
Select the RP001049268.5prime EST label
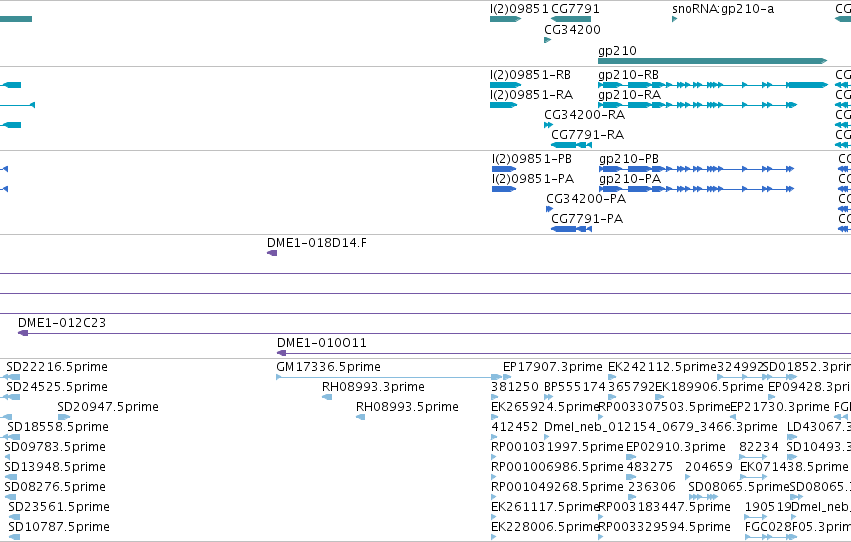pos(557,487)
